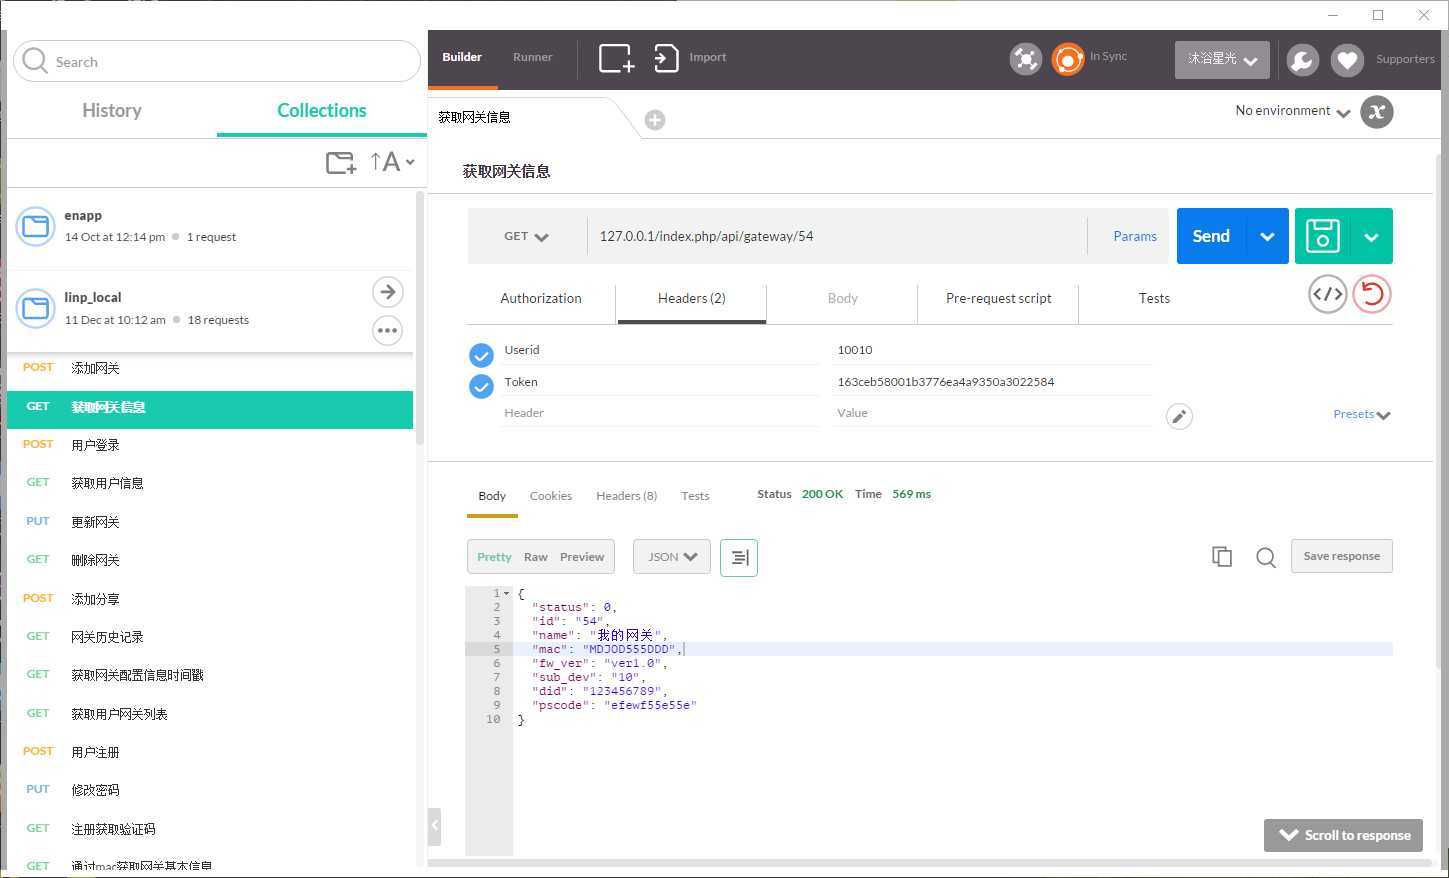
Task: Generate code snippet icon
Action: [x=1328, y=294]
